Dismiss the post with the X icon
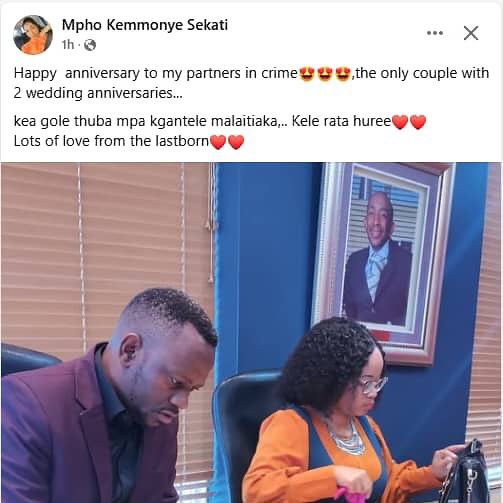503x503 pixels. coord(471,33)
